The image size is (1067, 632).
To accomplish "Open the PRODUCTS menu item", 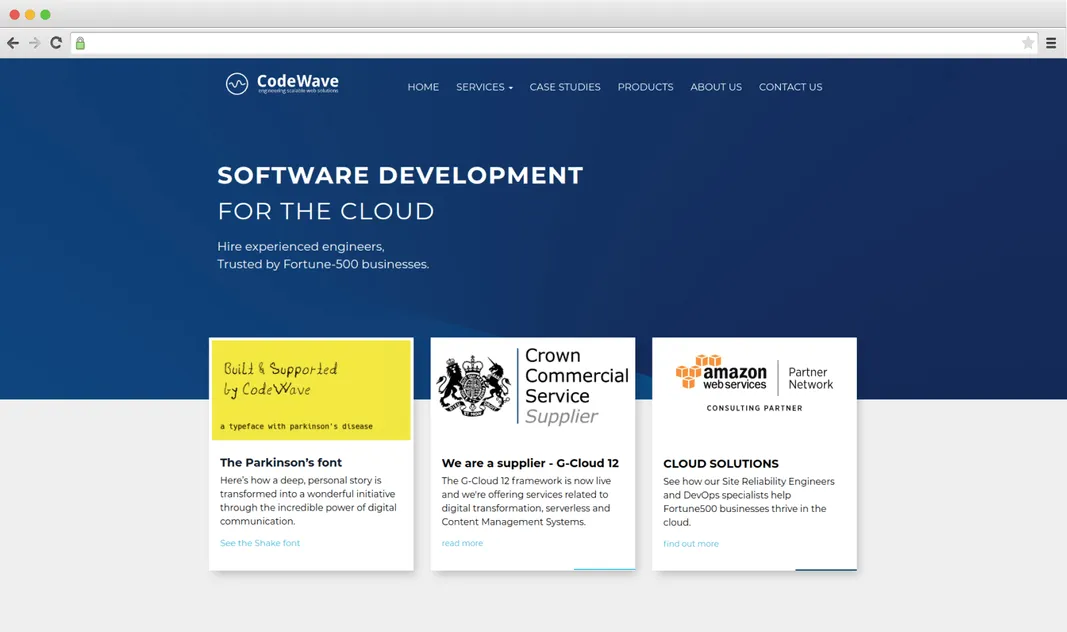I will pos(645,87).
